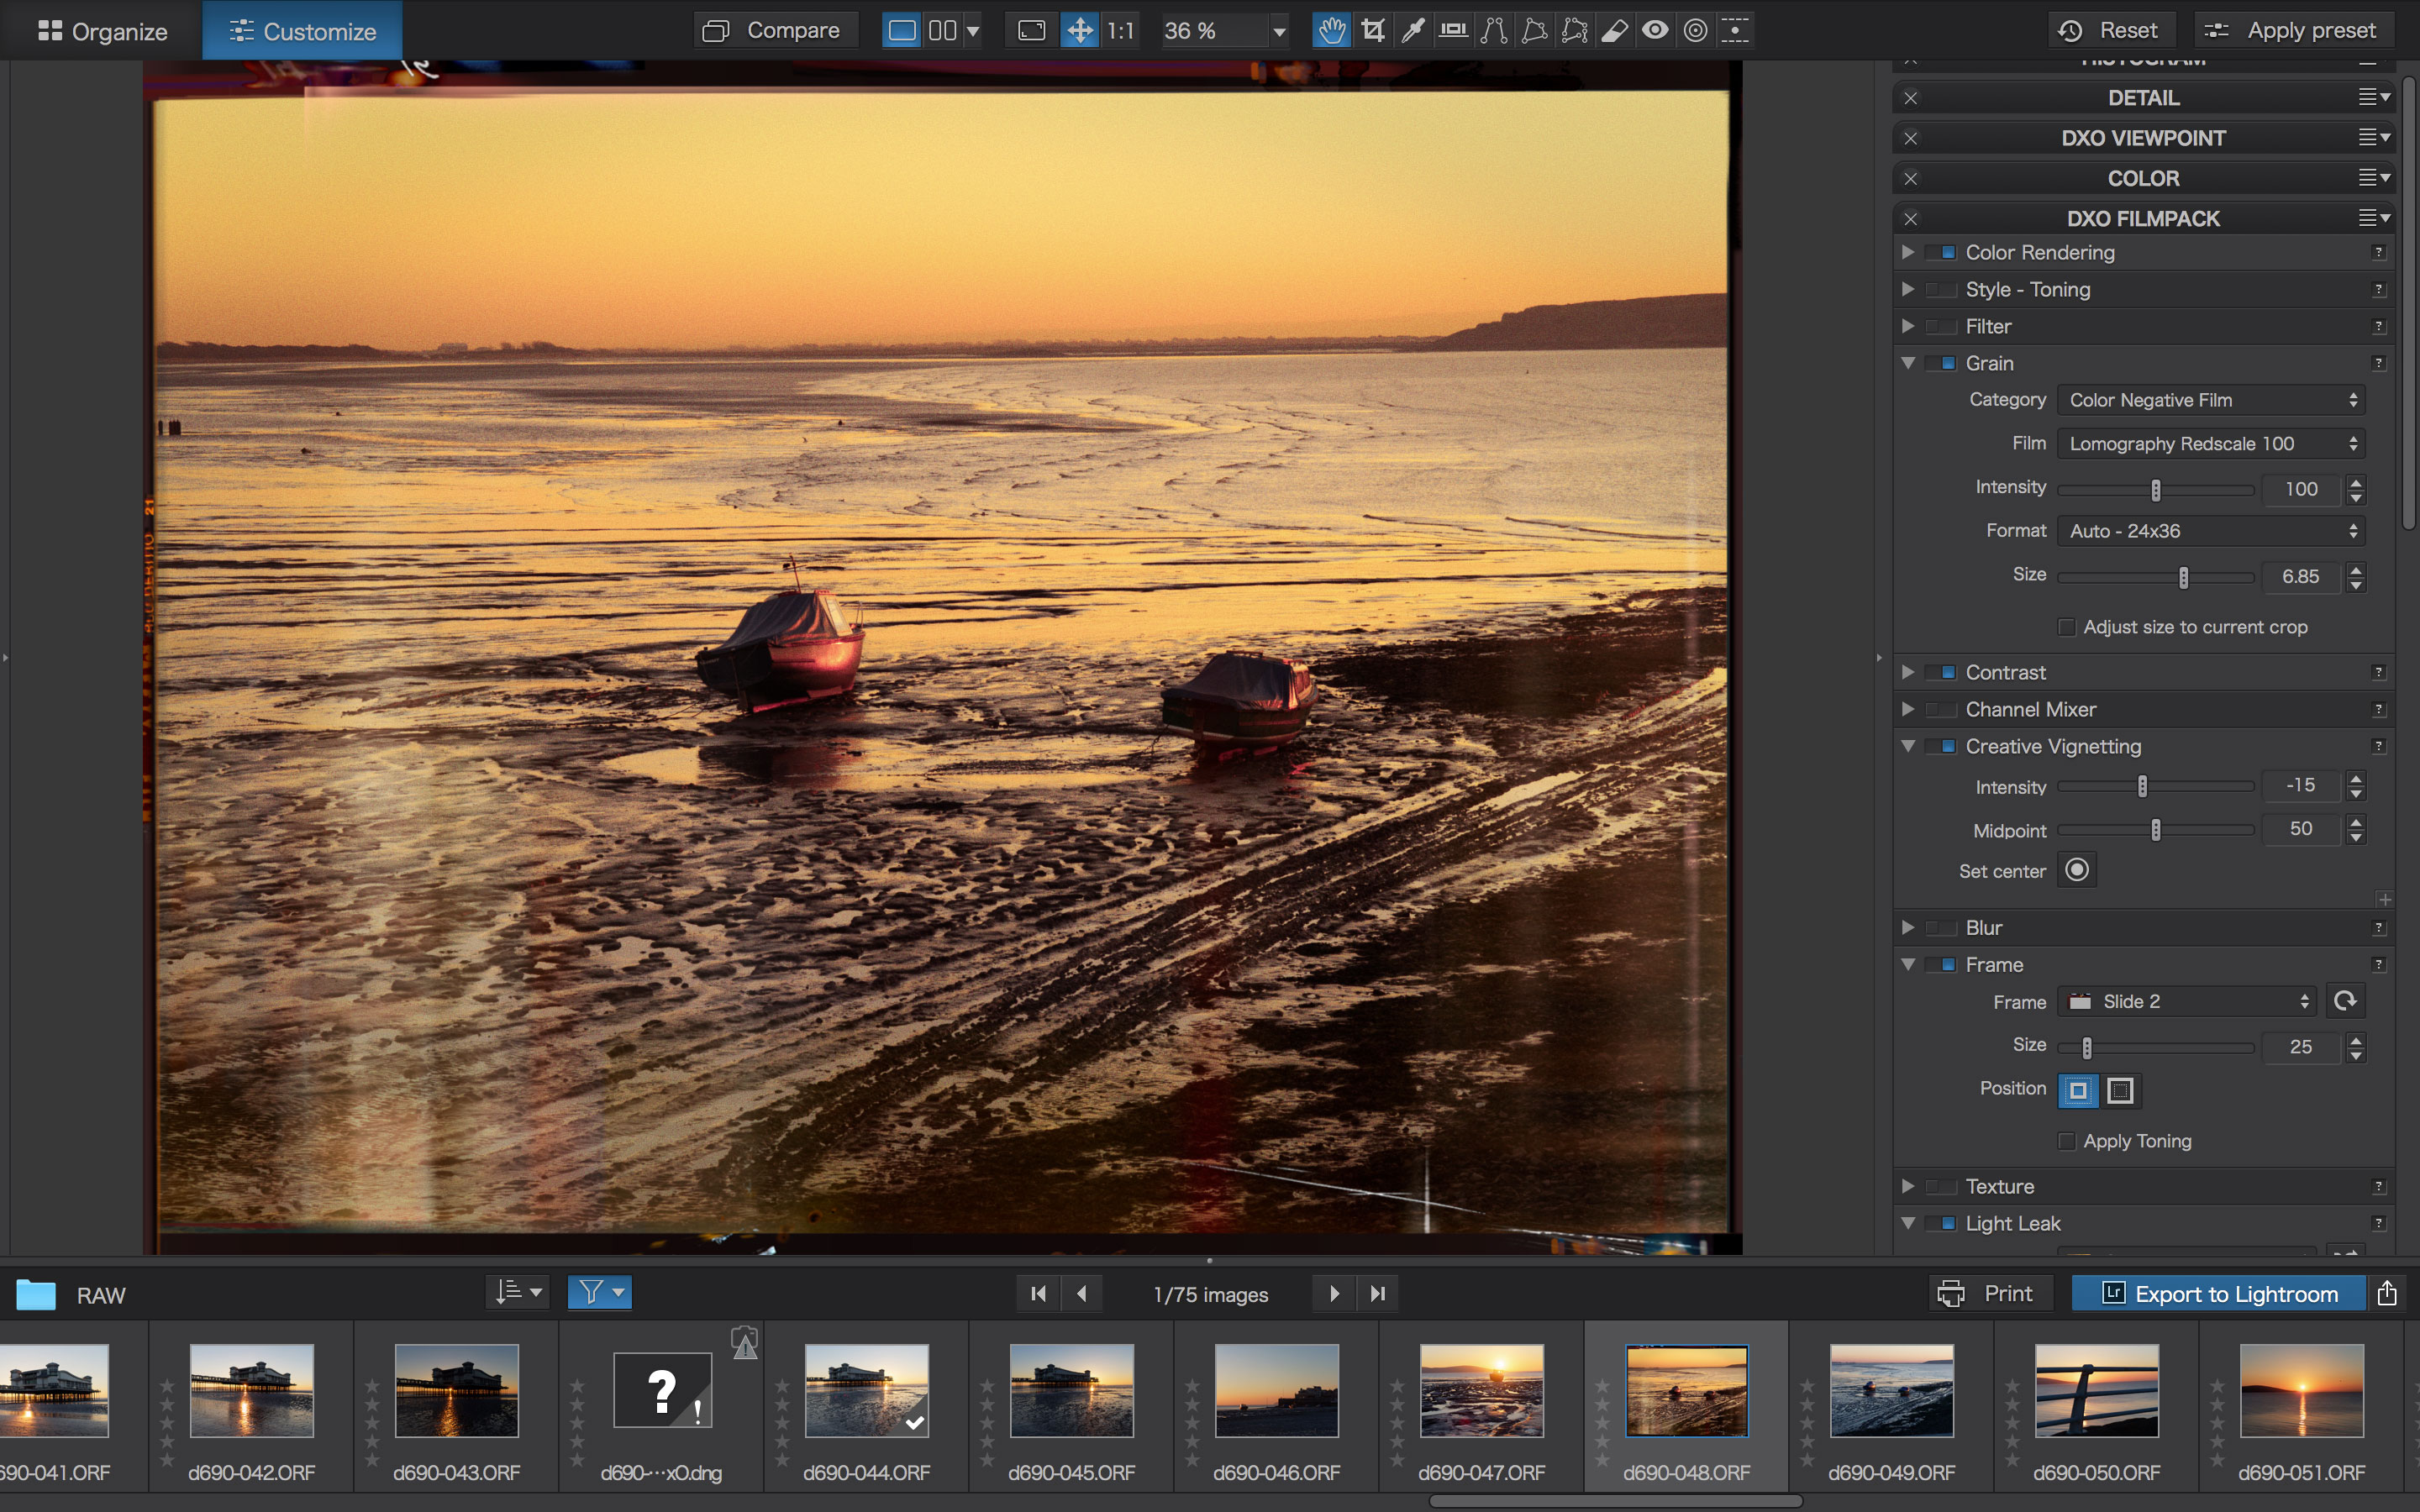
Task: Select the white balance eyedropper tool
Action: click(1413, 31)
